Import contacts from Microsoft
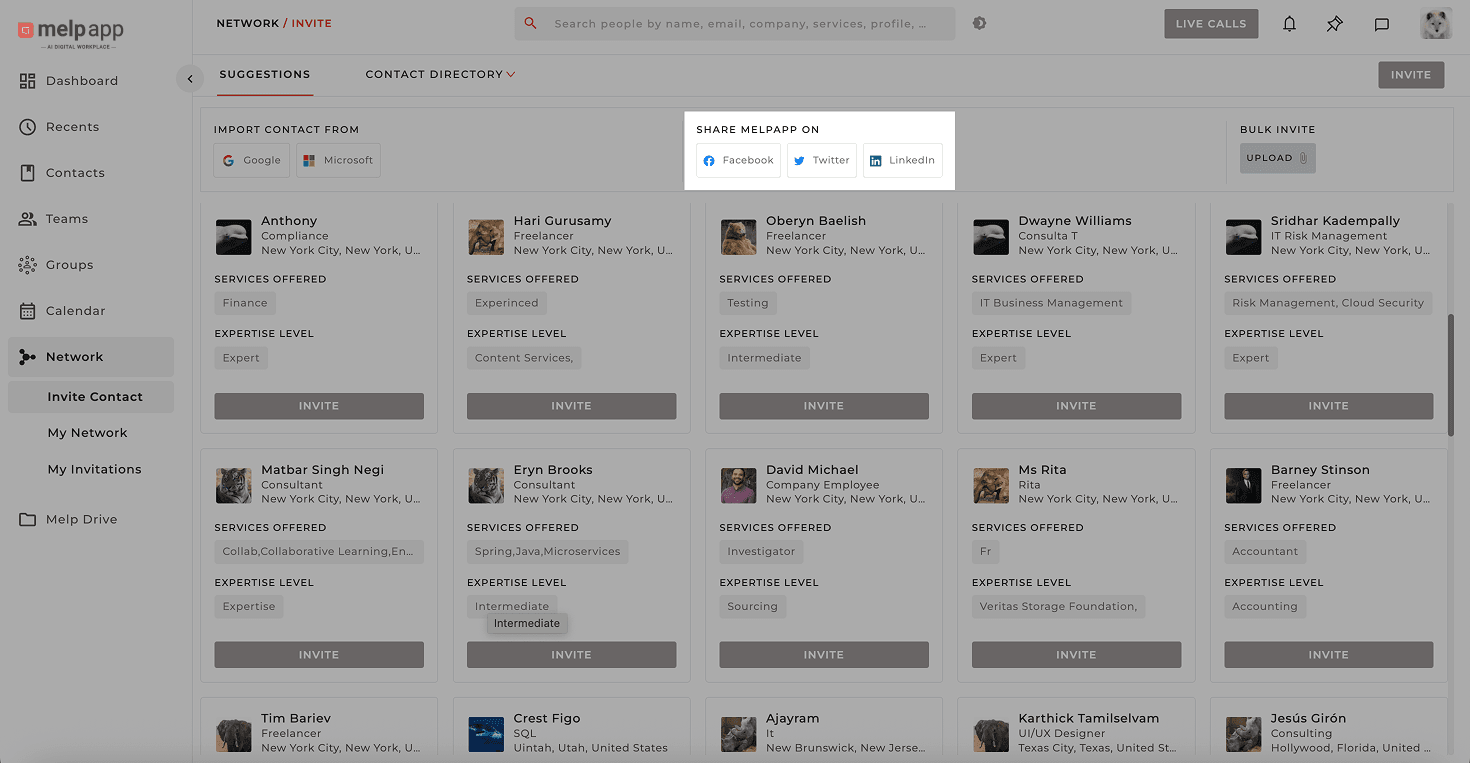 (338, 160)
